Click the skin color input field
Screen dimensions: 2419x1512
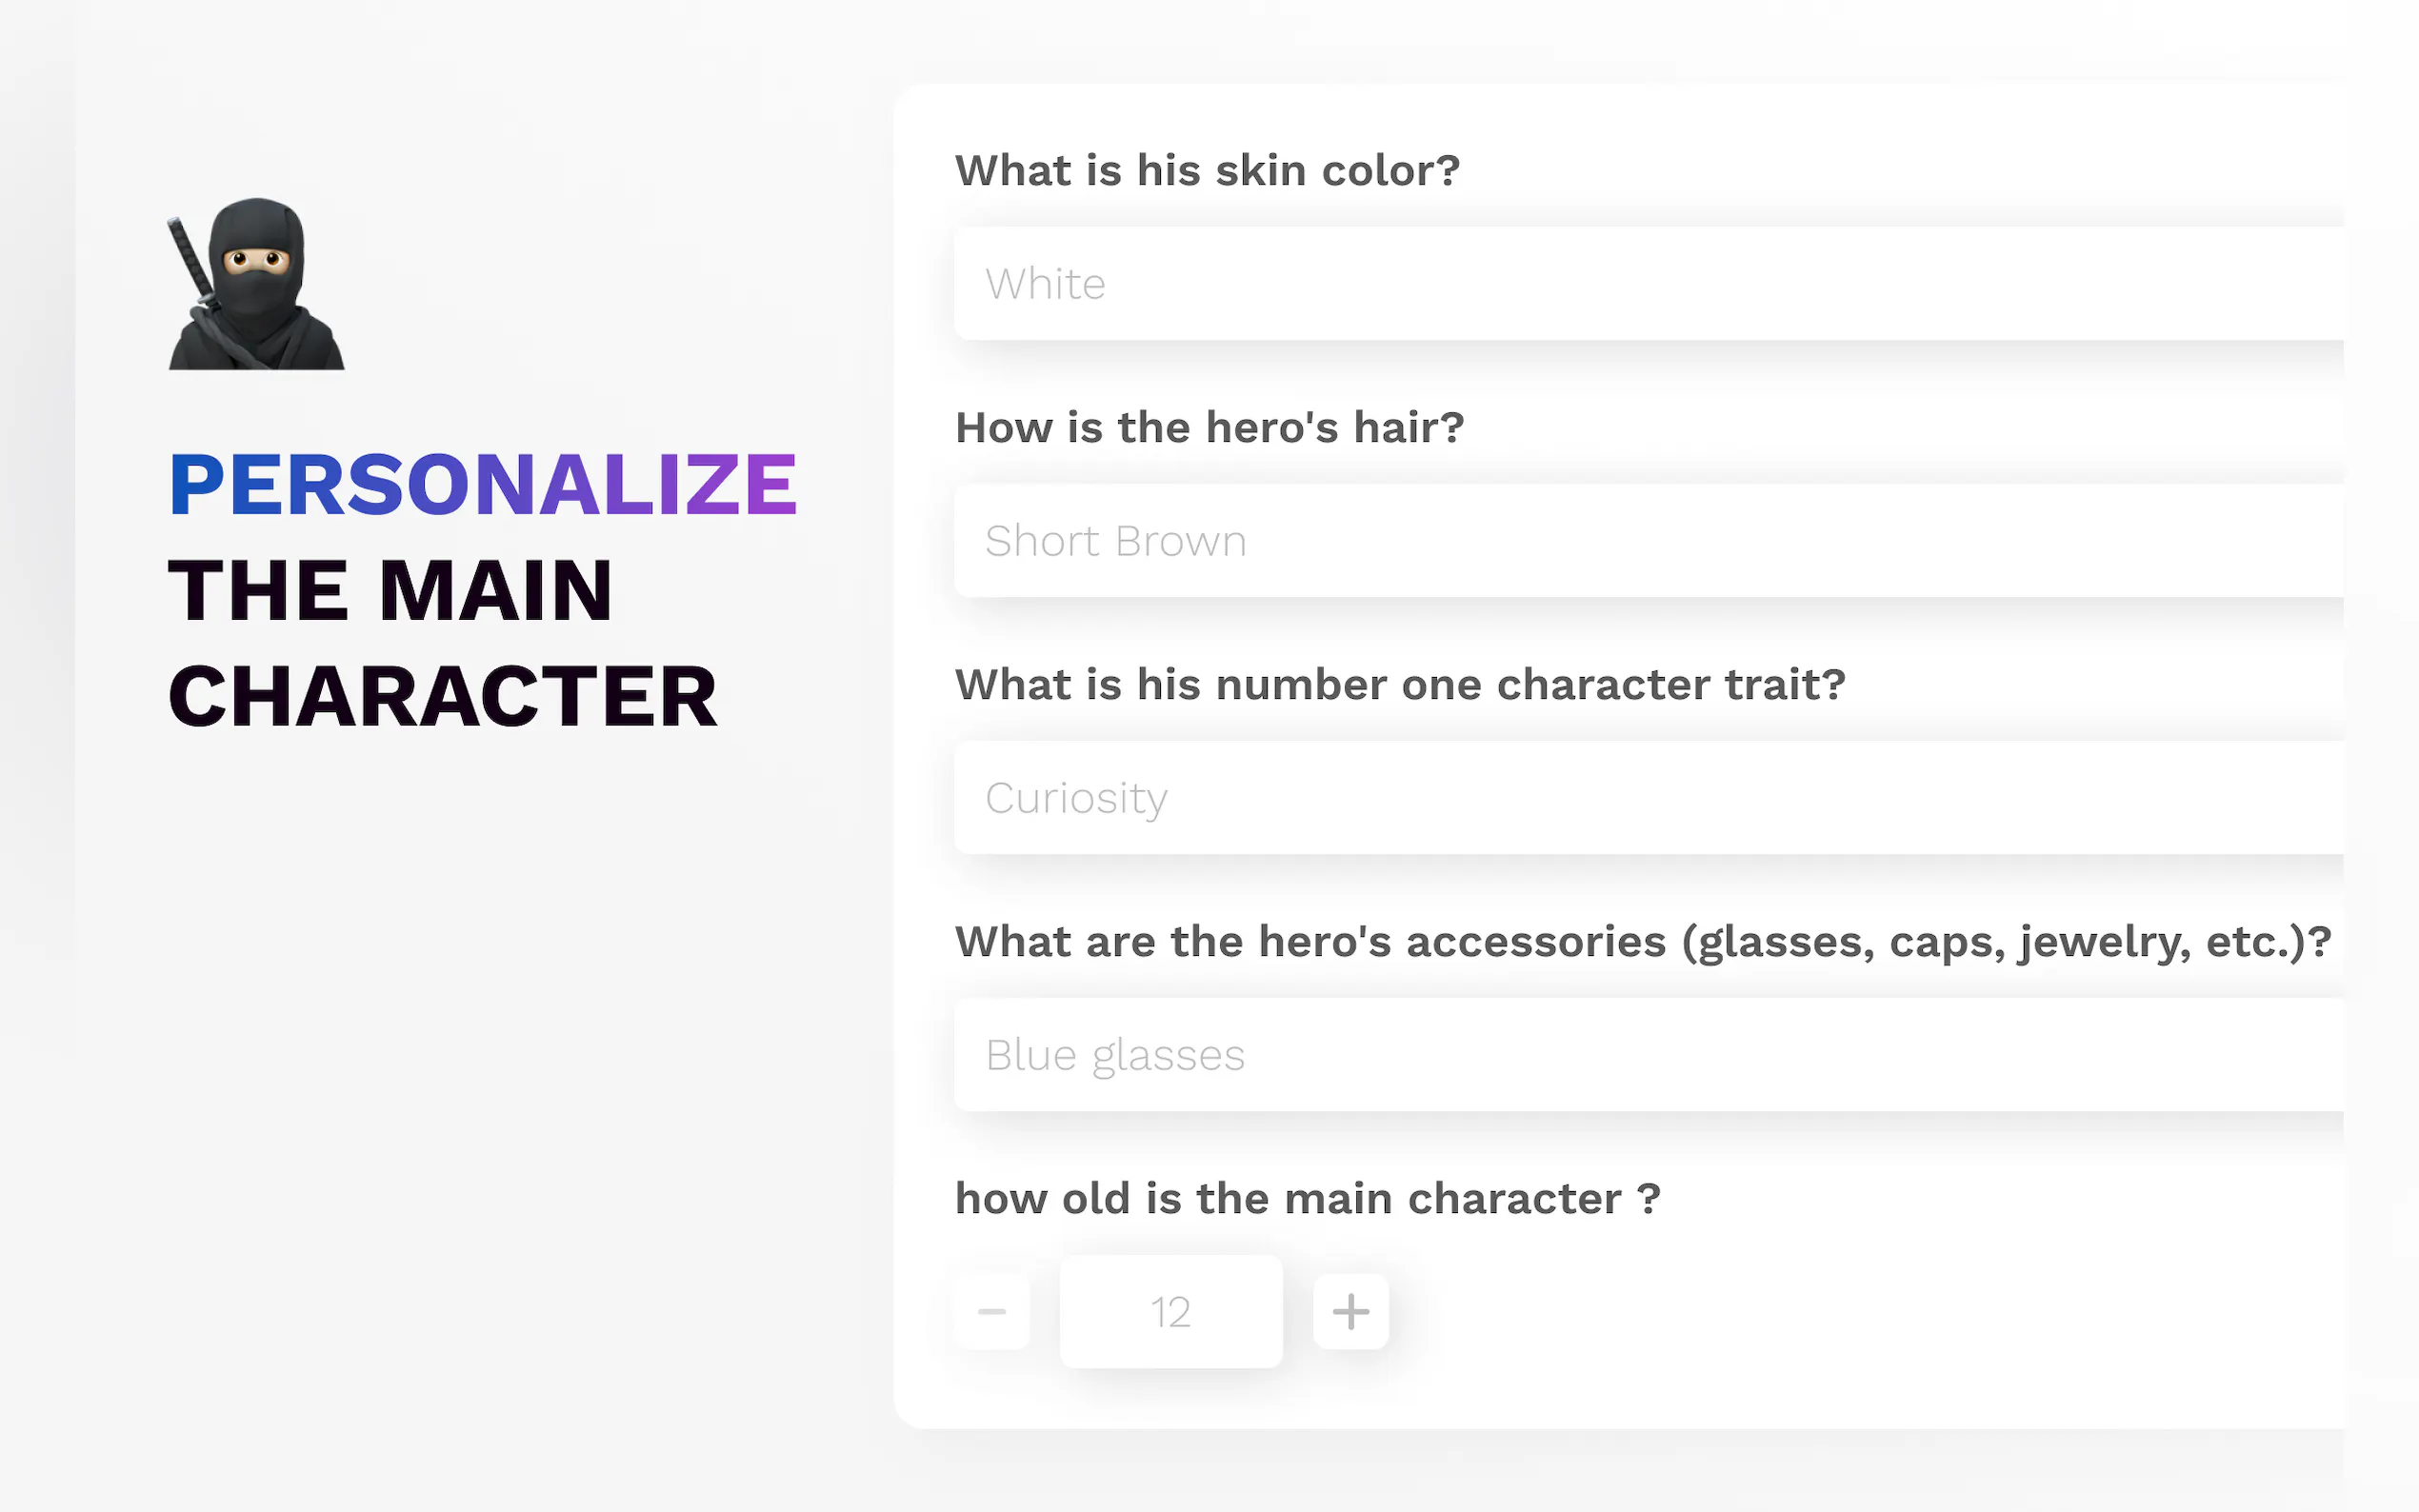click(1648, 284)
